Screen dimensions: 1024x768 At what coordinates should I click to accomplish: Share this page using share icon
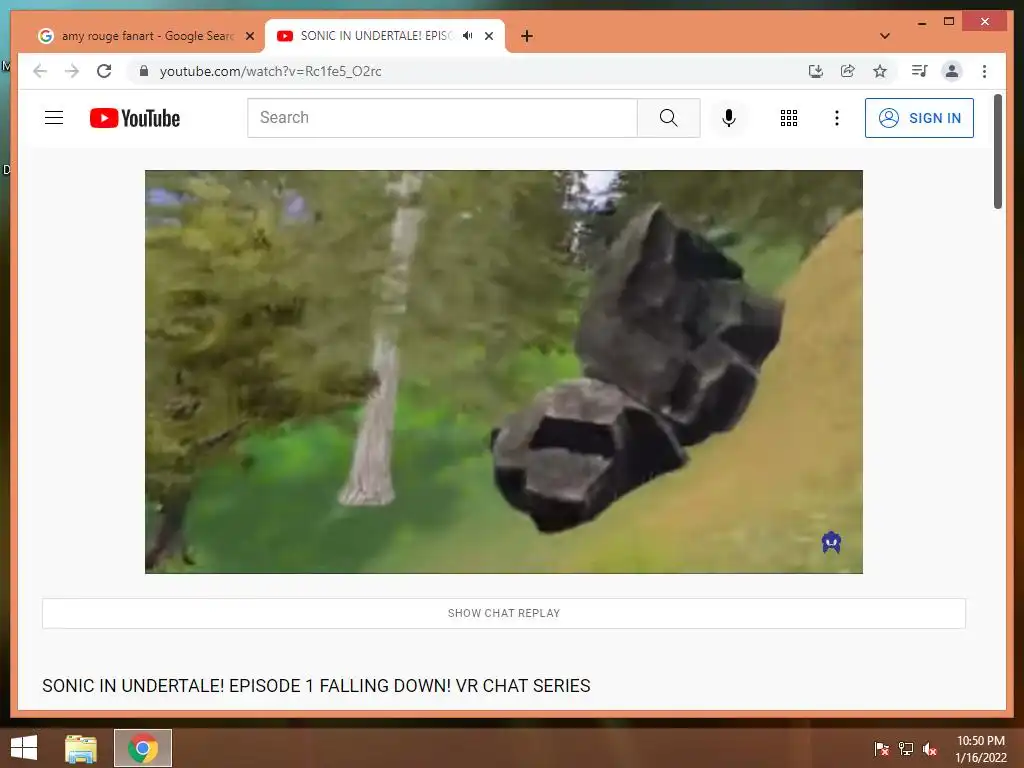pyautogui.click(x=848, y=71)
